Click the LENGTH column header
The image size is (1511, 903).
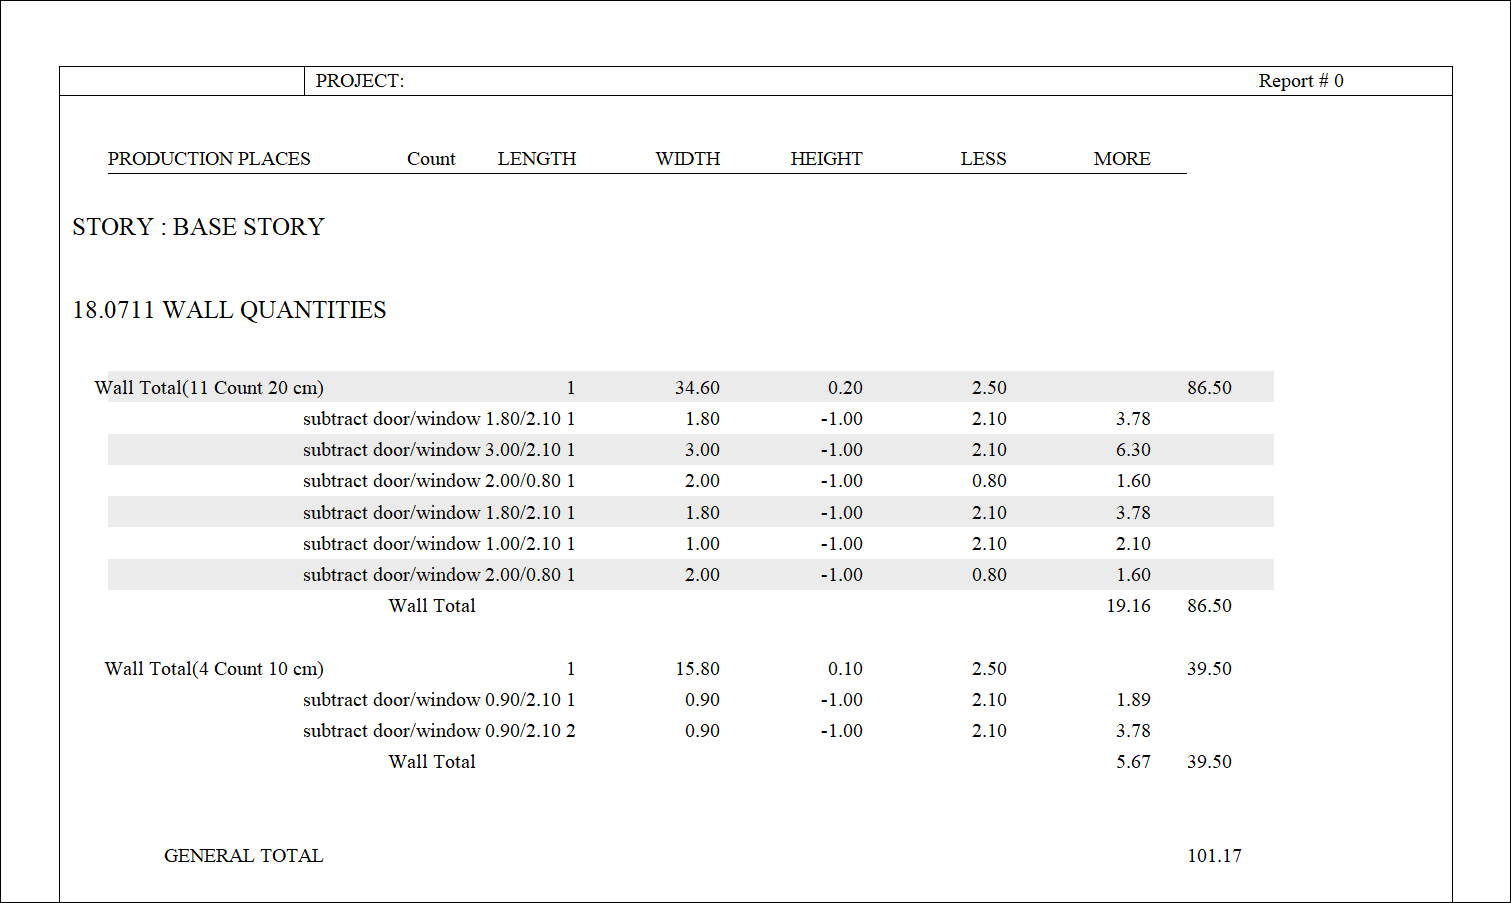pyautogui.click(x=537, y=159)
